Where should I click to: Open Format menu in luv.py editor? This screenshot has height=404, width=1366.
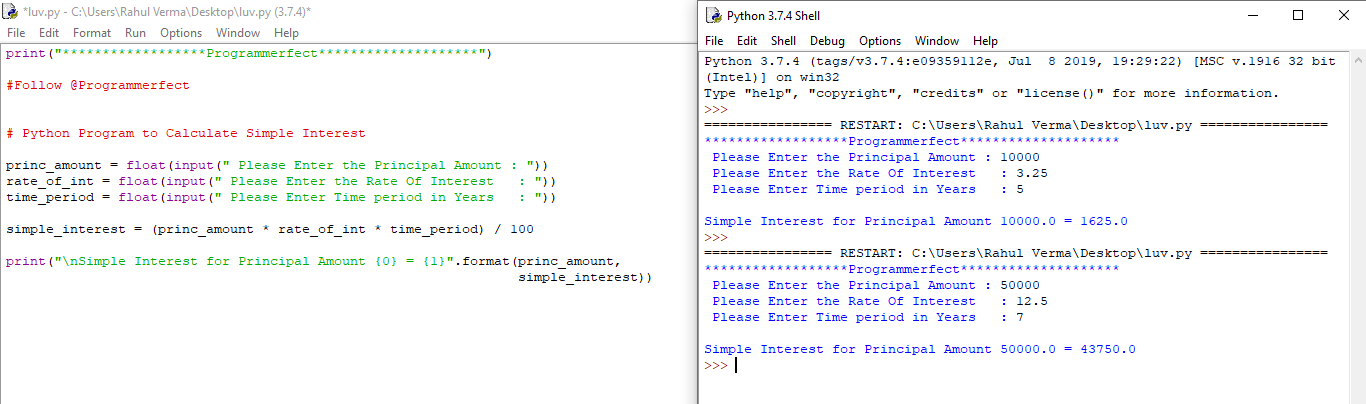tap(92, 33)
